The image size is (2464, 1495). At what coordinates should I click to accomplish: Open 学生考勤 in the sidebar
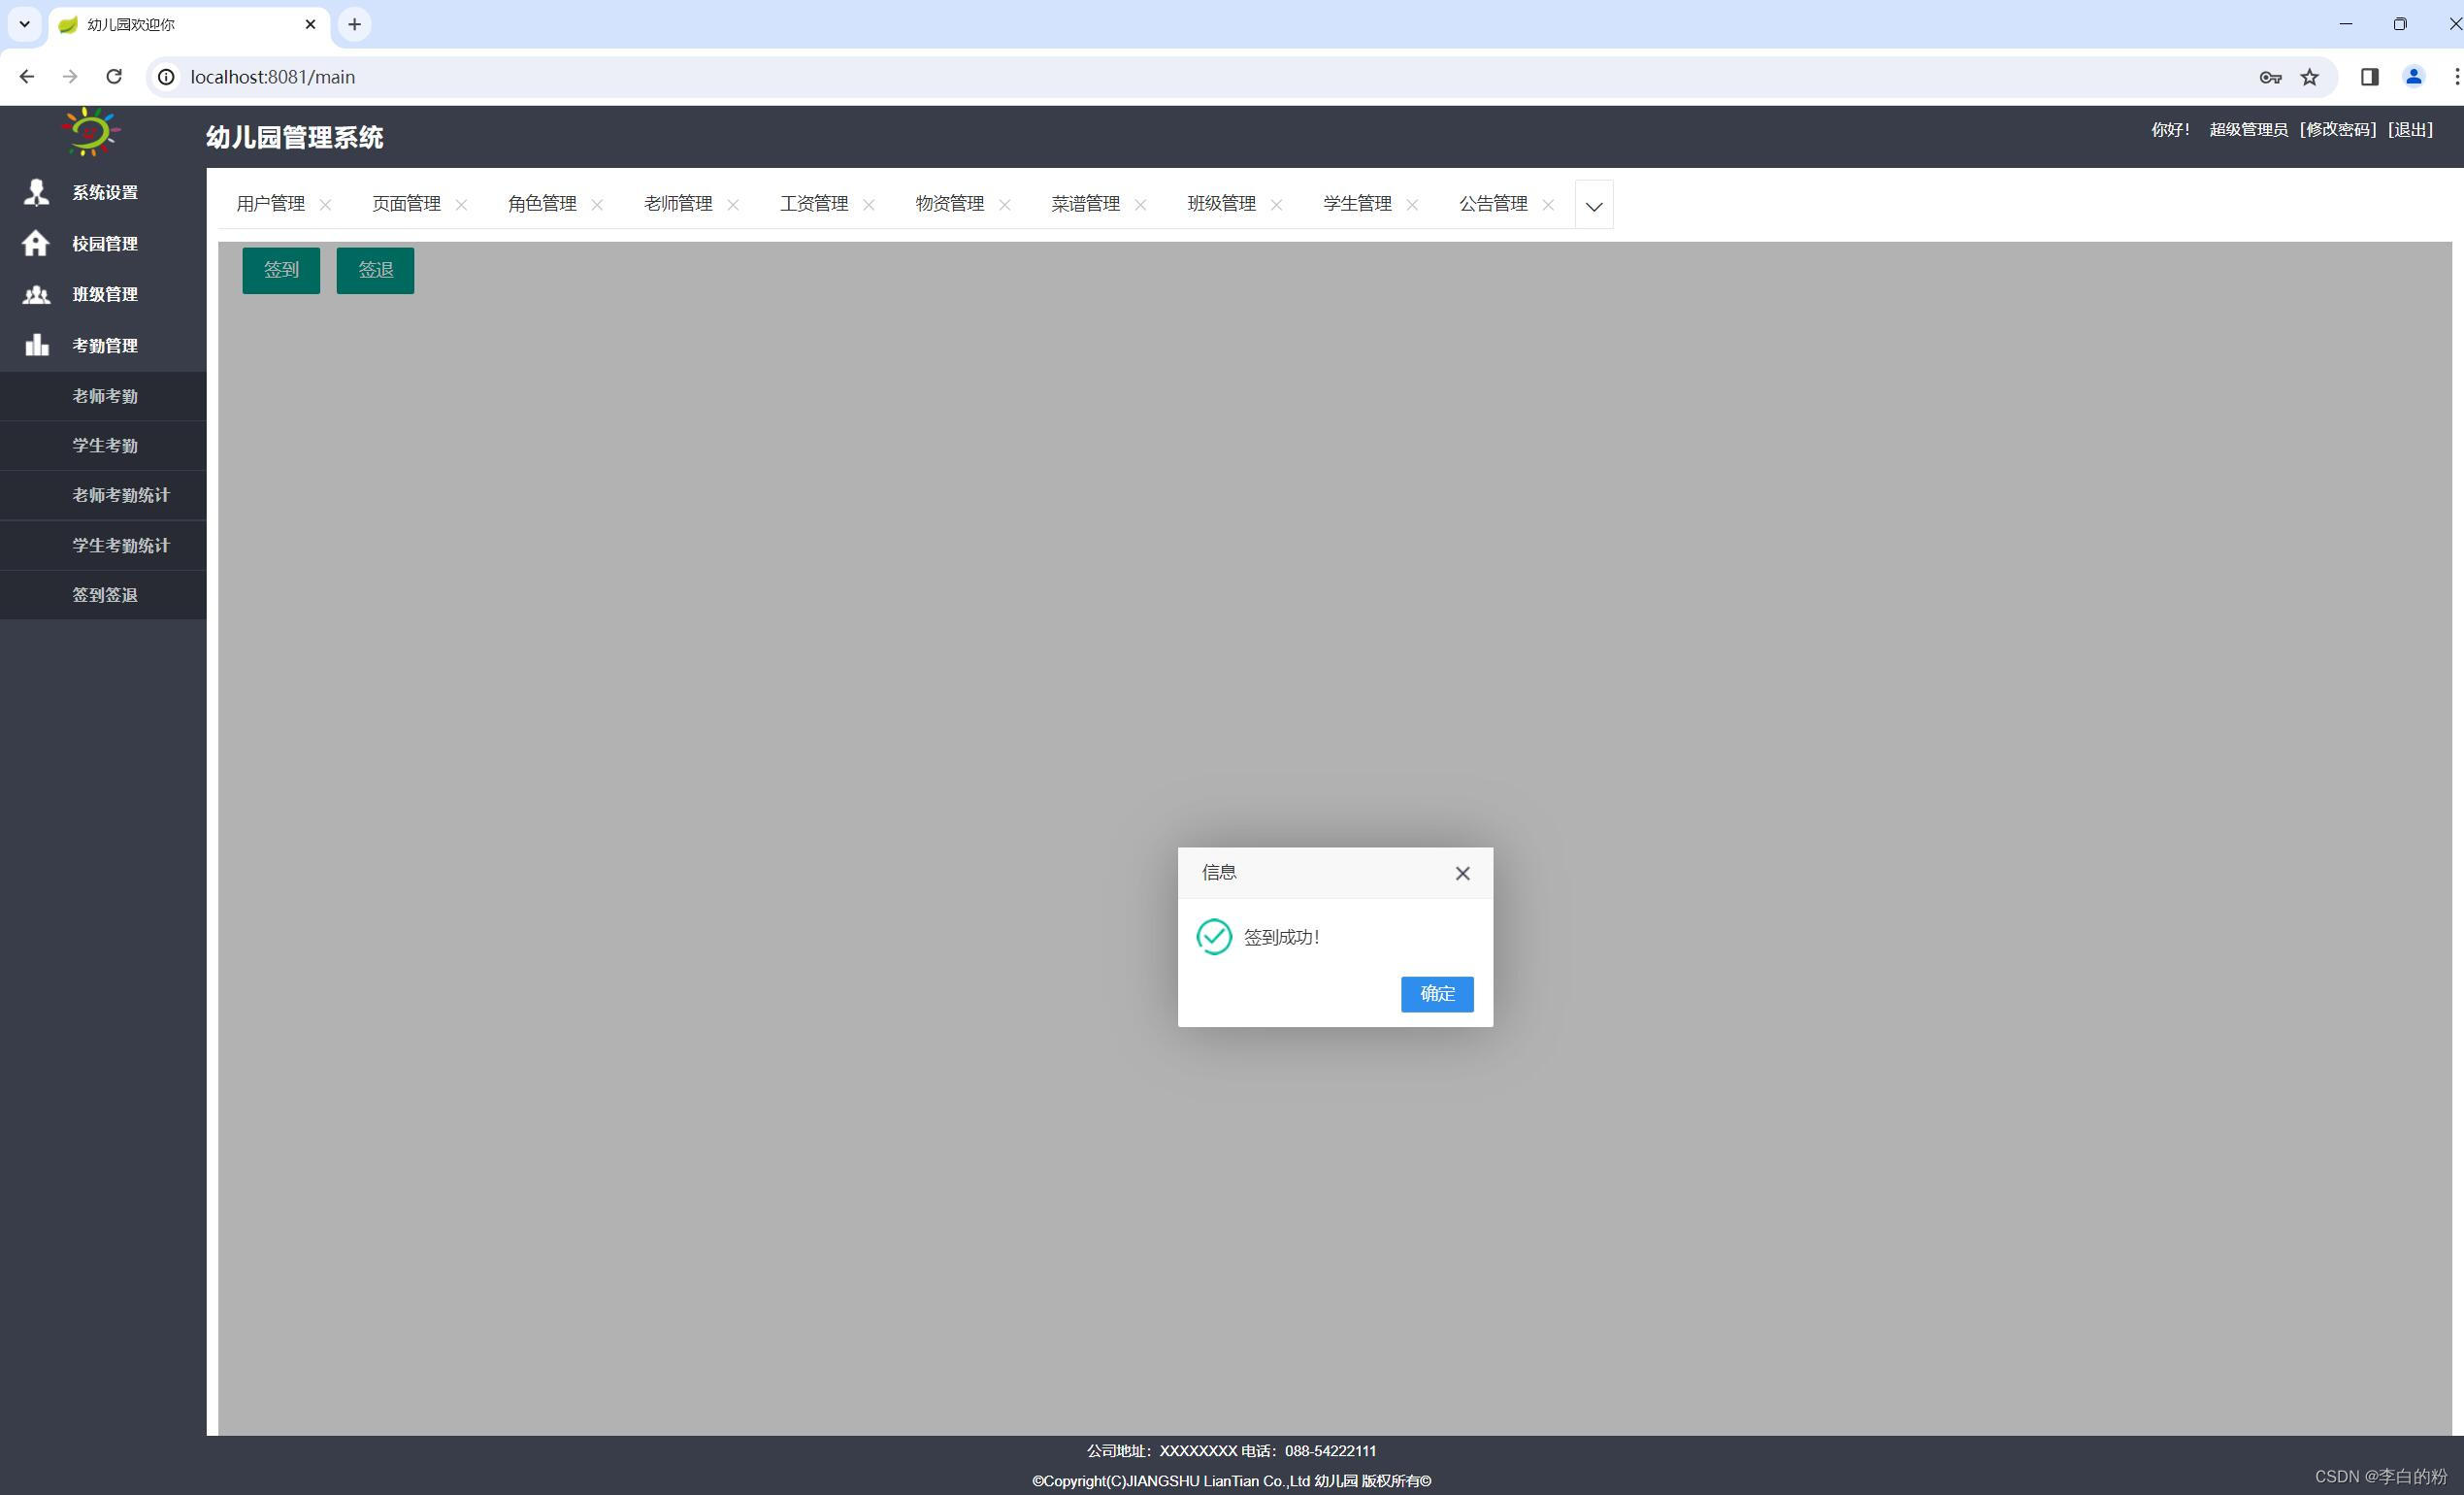tap(103, 446)
